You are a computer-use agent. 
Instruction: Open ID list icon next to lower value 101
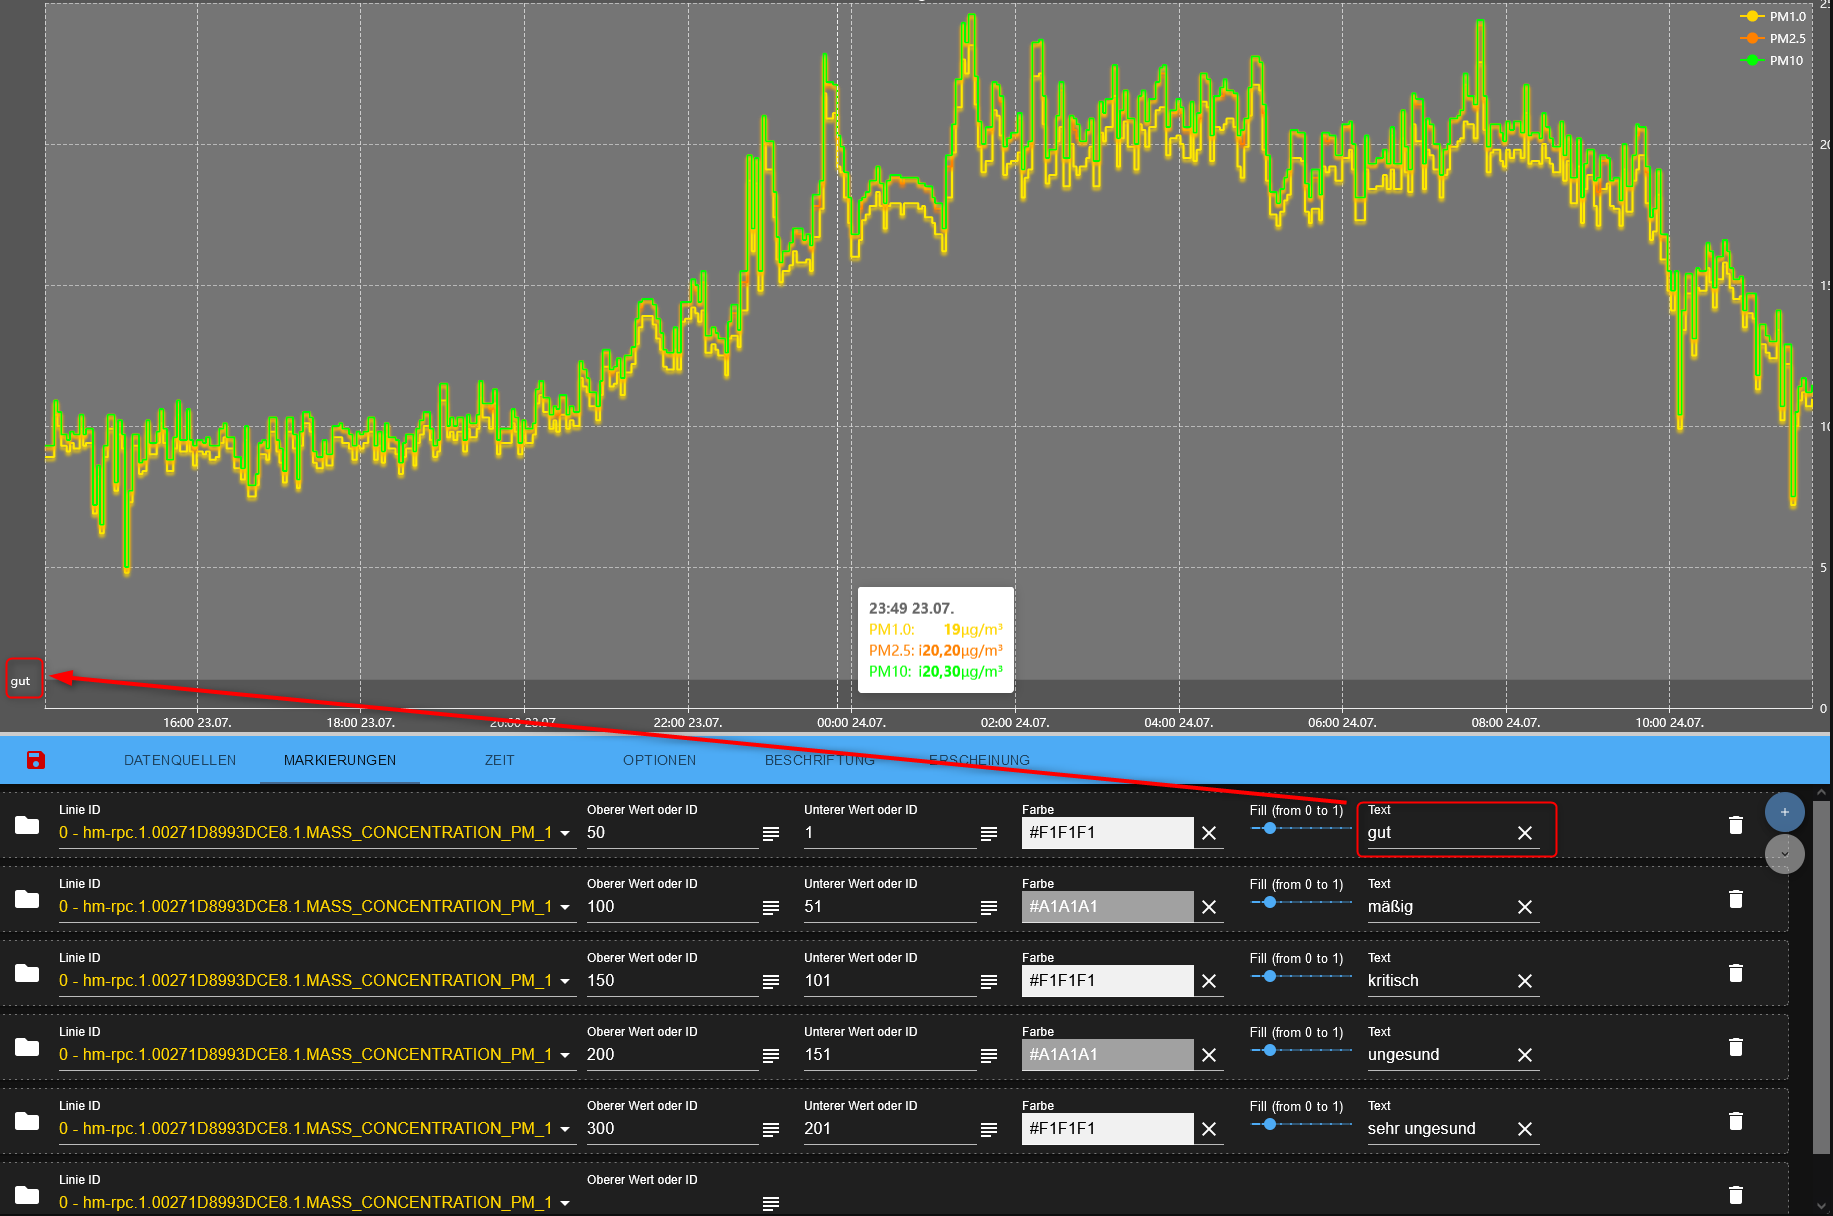point(989,981)
